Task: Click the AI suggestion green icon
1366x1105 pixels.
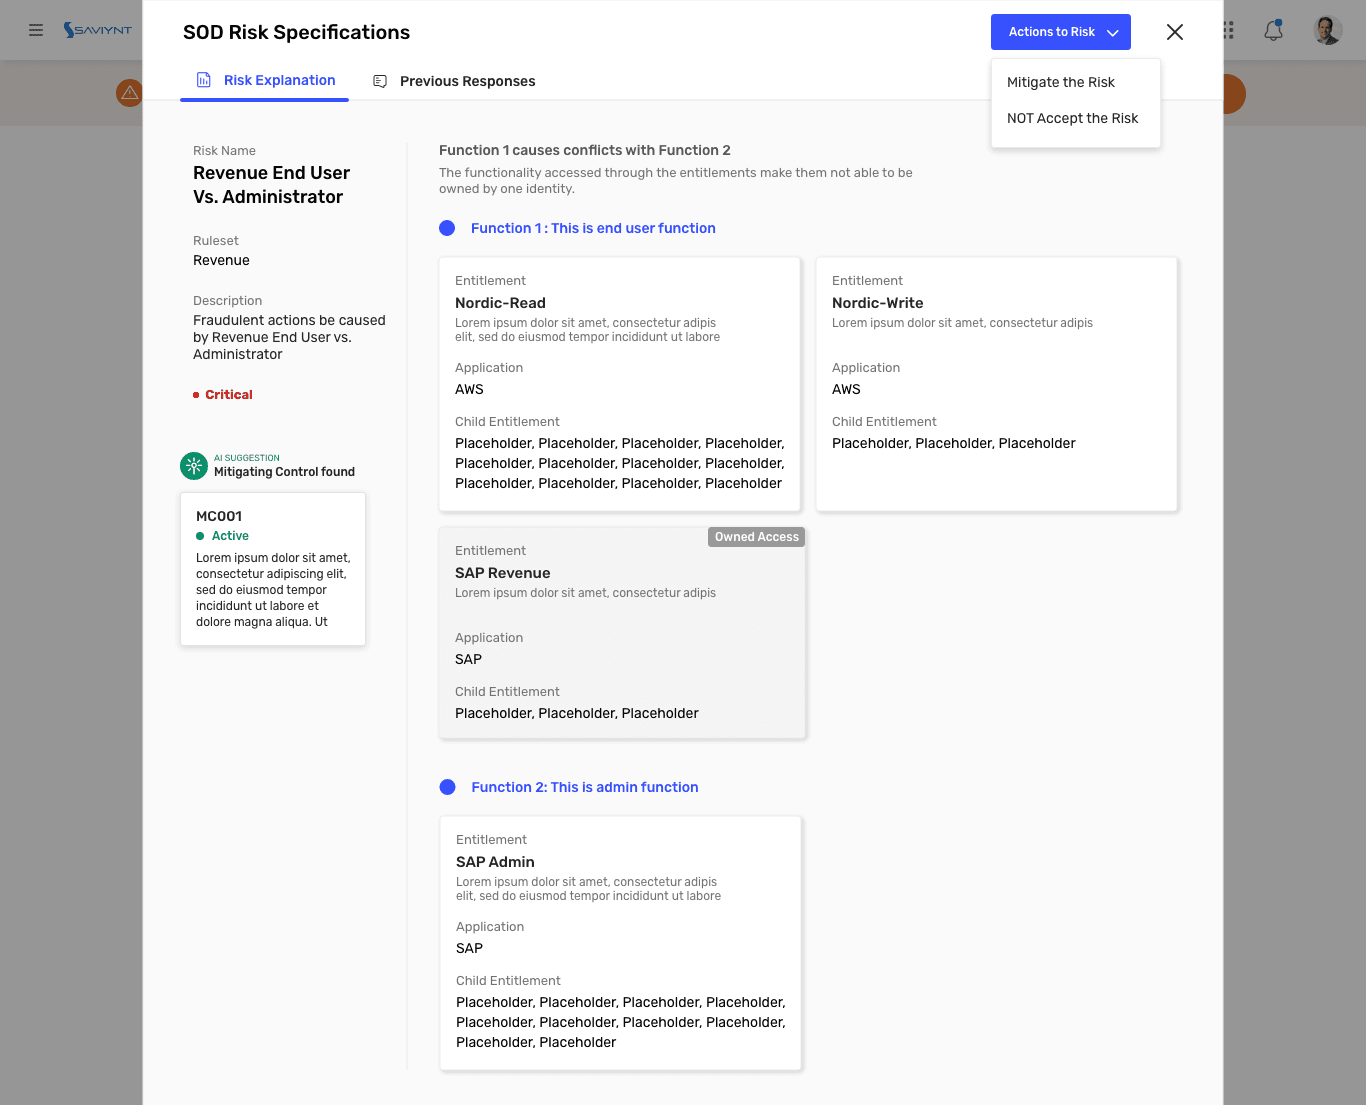Action: (x=194, y=466)
